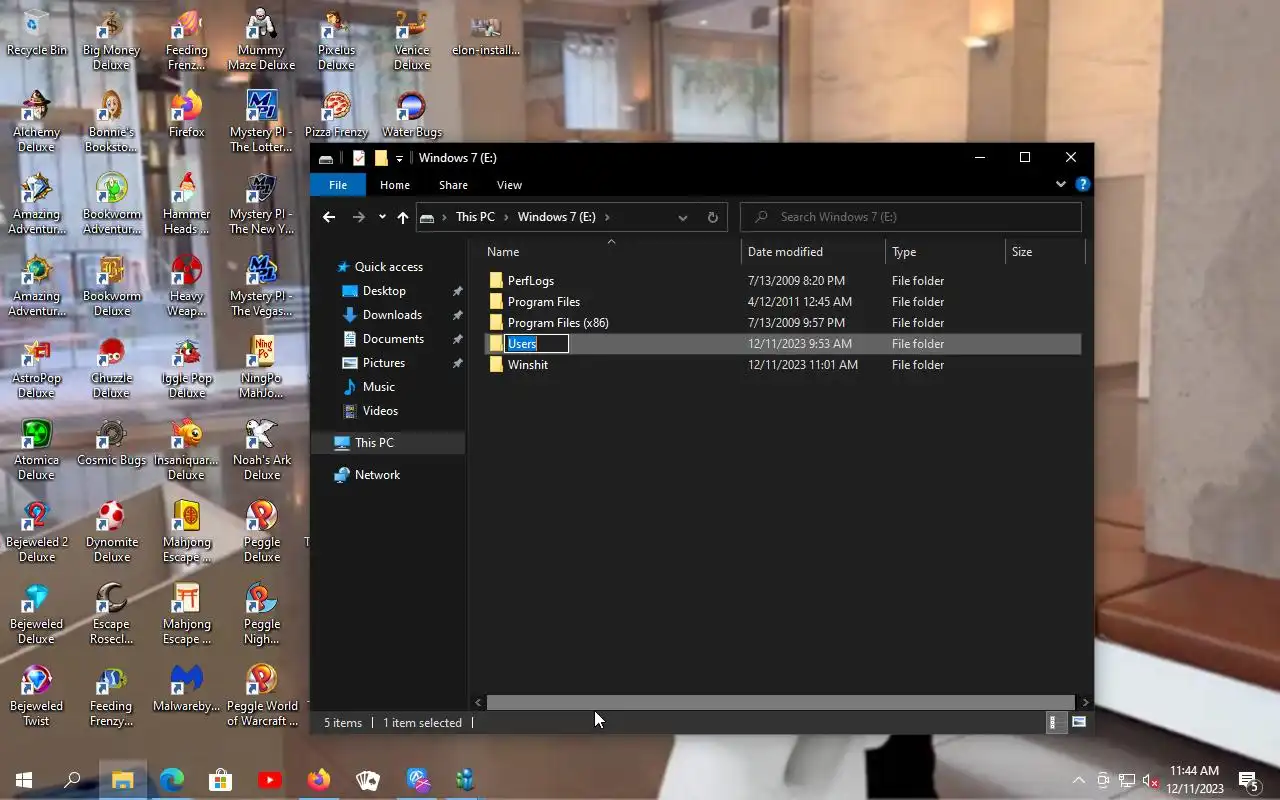Select the Program Files (x86) folder
This screenshot has width=1280, height=800.
(x=783, y=323)
